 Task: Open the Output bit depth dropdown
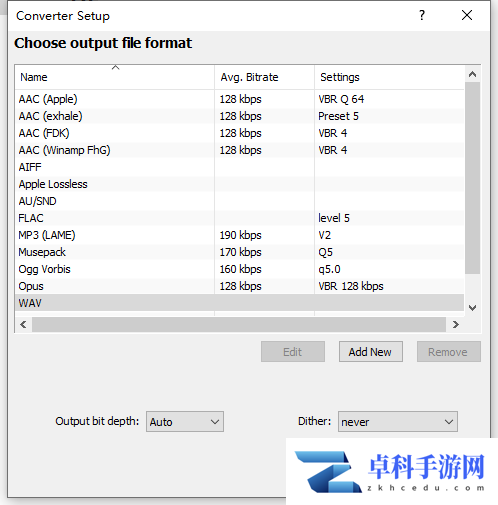(185, 422)
